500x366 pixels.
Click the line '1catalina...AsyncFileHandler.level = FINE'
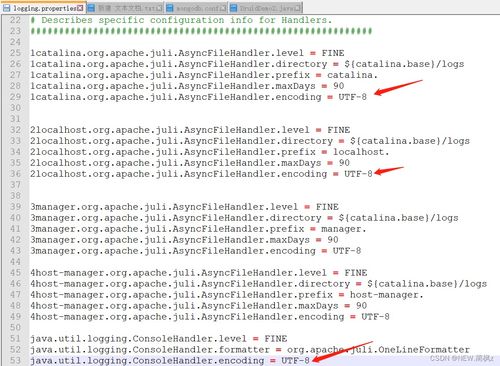tap(187, 53)
